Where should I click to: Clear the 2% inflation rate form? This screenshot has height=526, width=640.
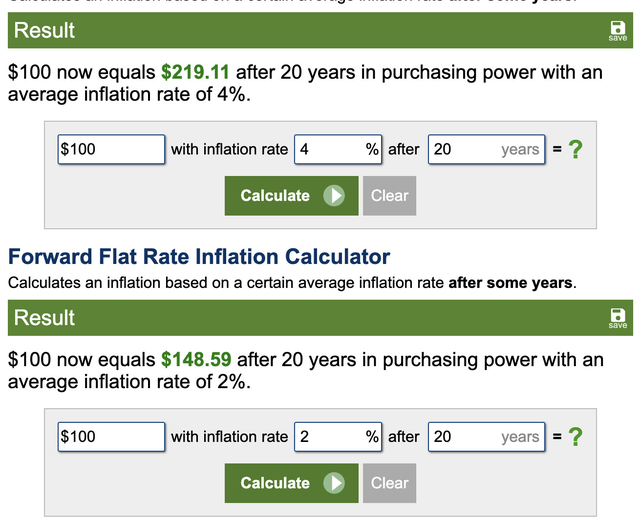(389, 483)
